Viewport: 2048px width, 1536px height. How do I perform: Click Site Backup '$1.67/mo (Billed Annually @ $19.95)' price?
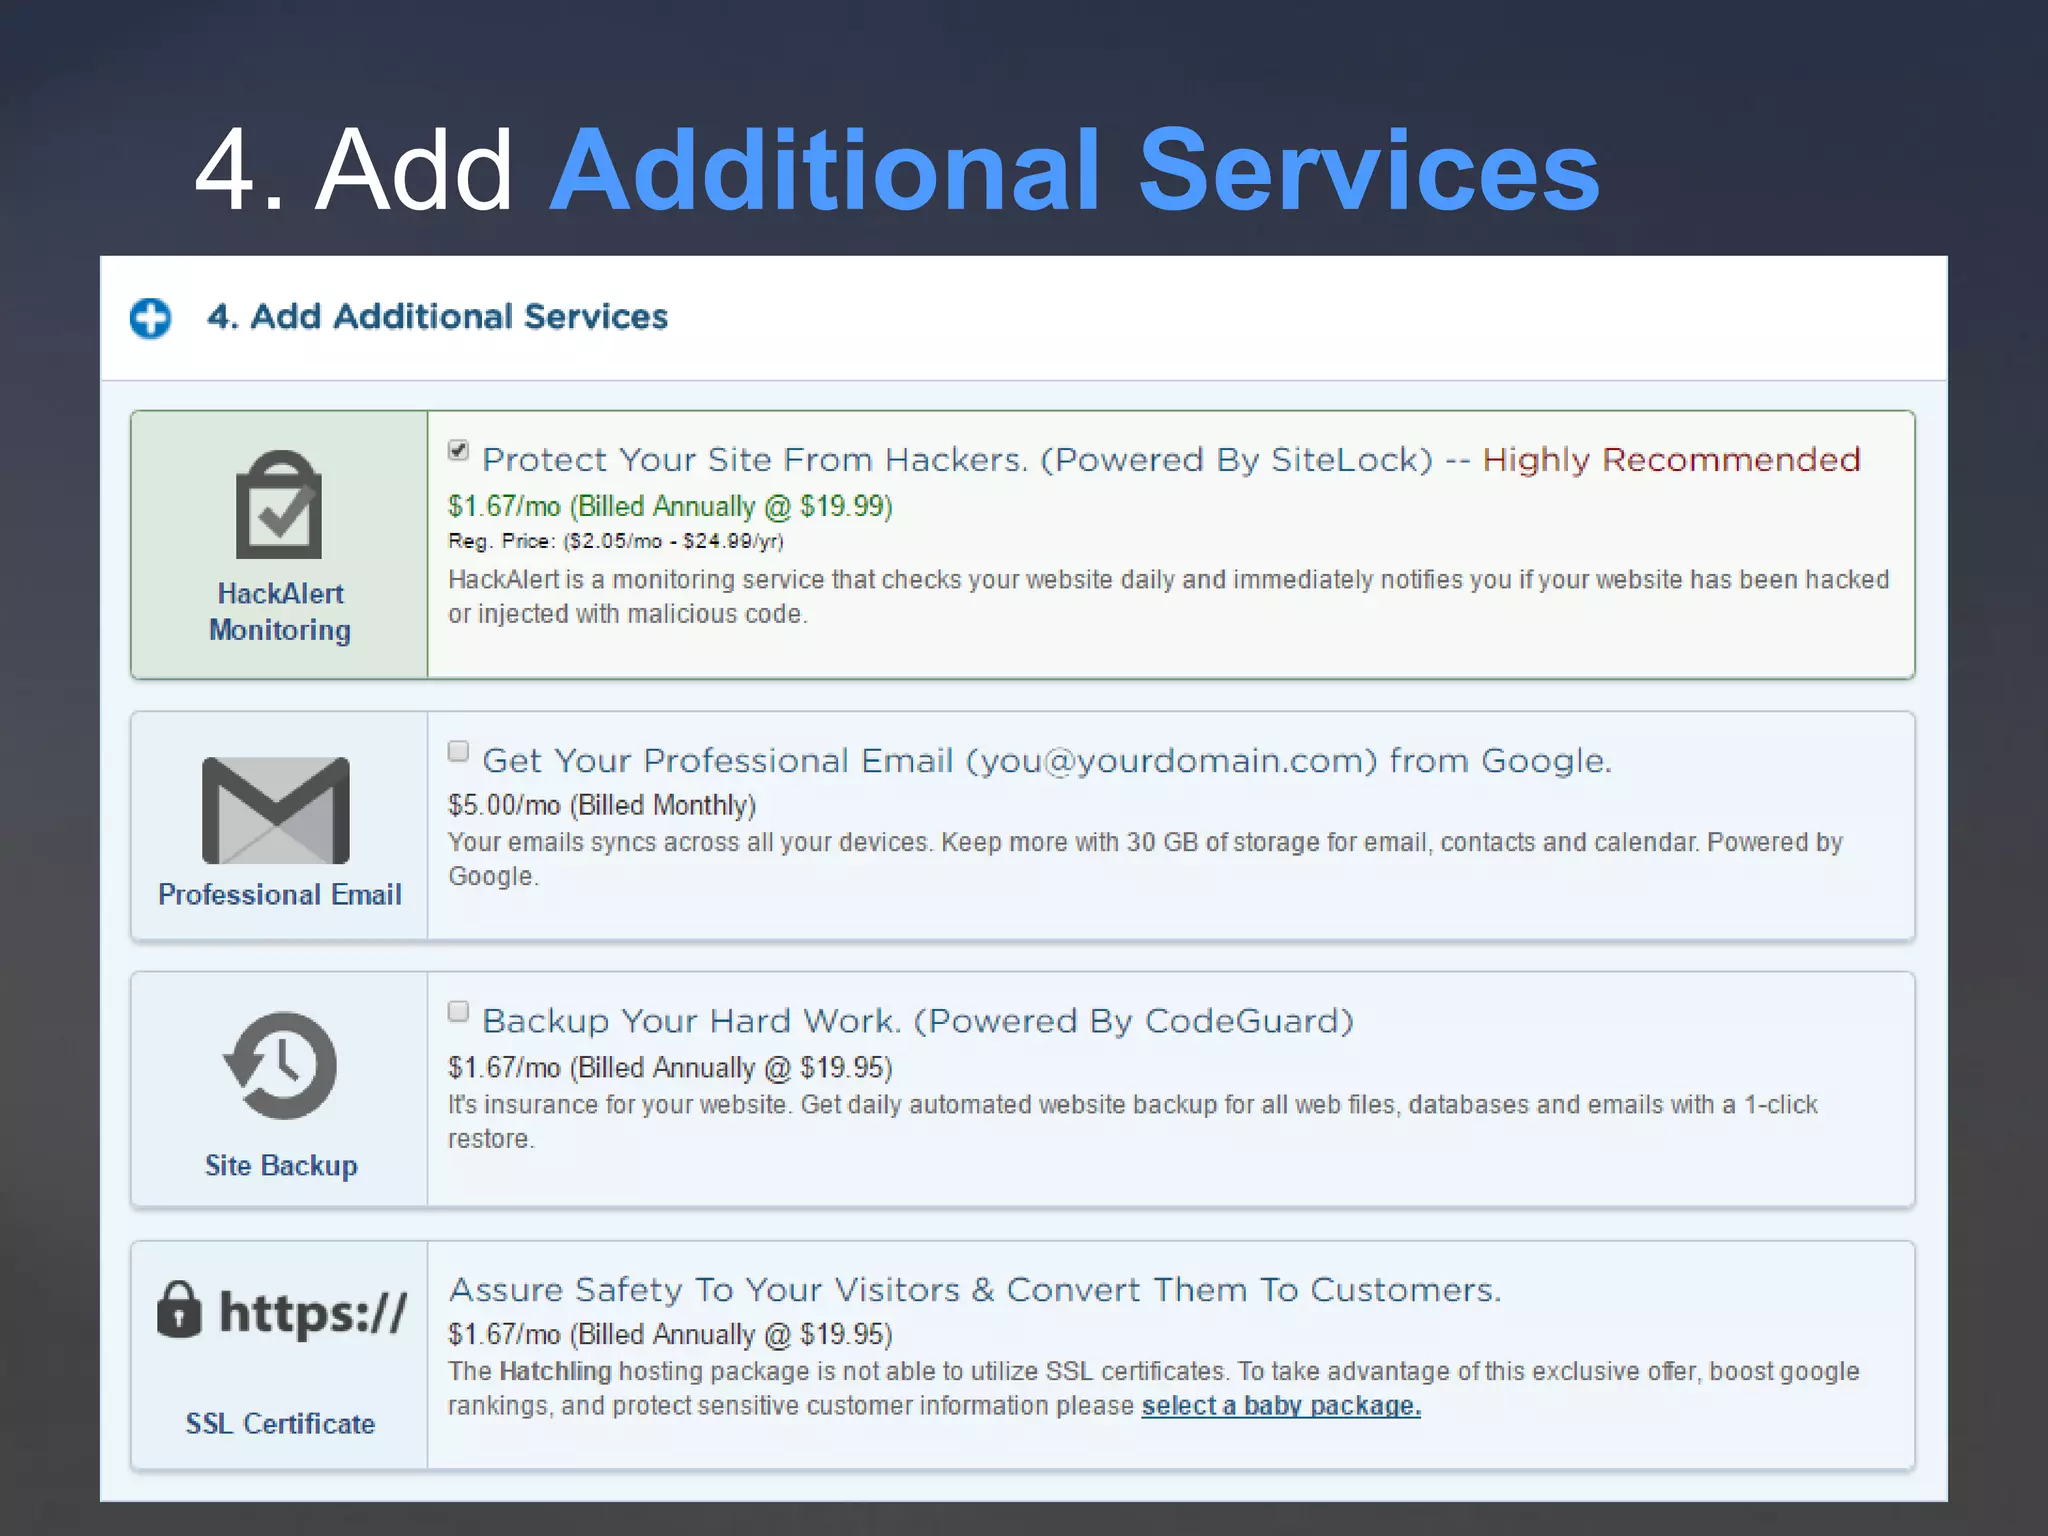[x=670, y=1068]
